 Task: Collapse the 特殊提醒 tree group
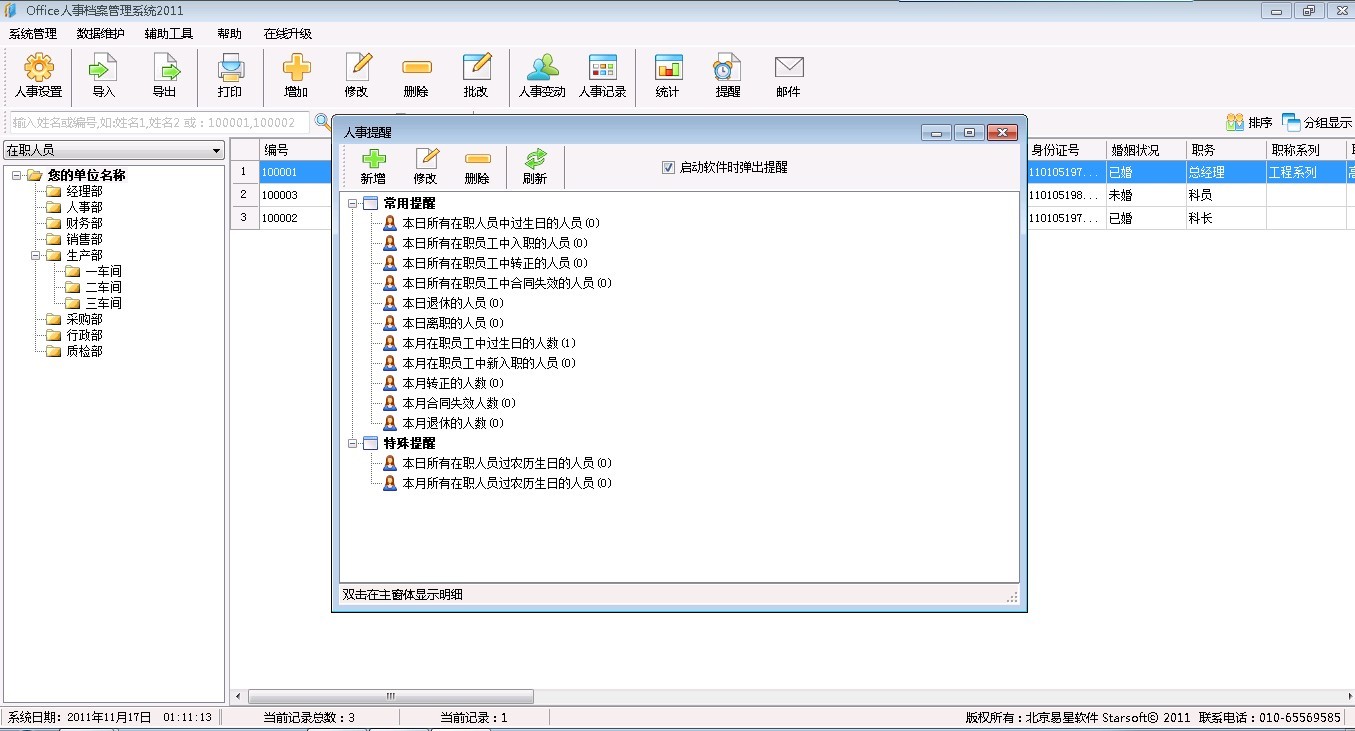coord(352,444)
